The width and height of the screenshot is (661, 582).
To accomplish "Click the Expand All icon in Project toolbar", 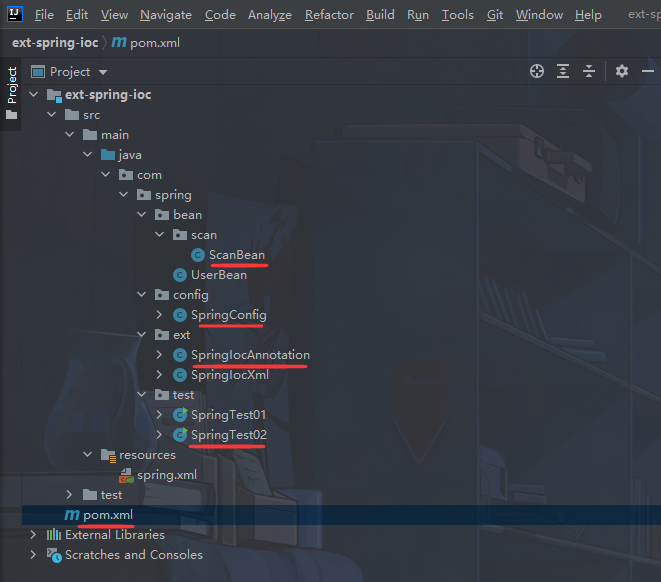I will [563, 71].
